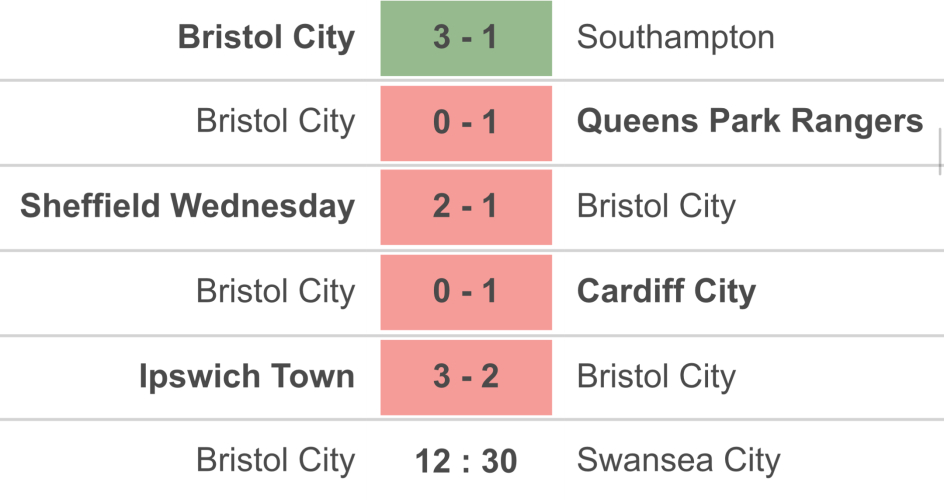The width and height of the screenshot is (944, 500).
Task: Click Bristol City in the Southampton row
Action: (266, 38)
